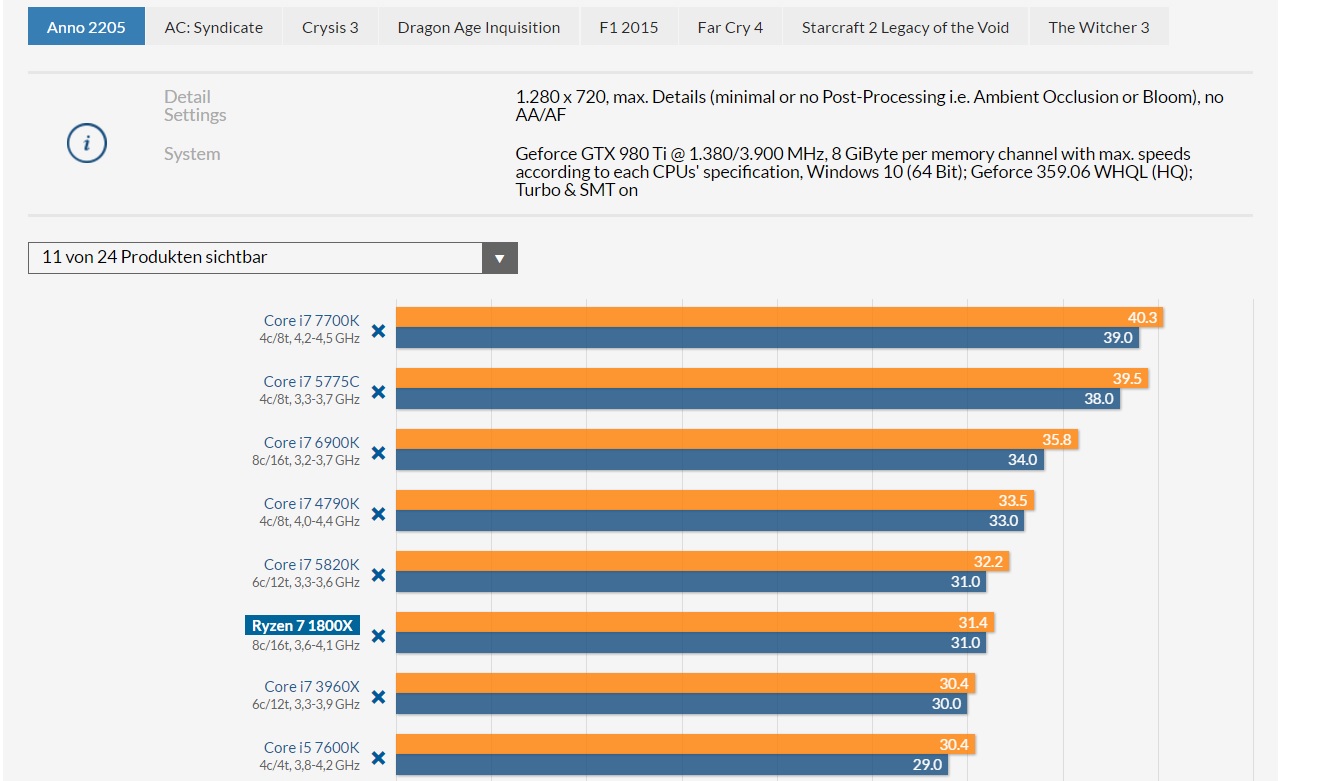
Task: Select the Dragon Age Inquisition tab
Action: pyautogui.click(x=479, y=27)
